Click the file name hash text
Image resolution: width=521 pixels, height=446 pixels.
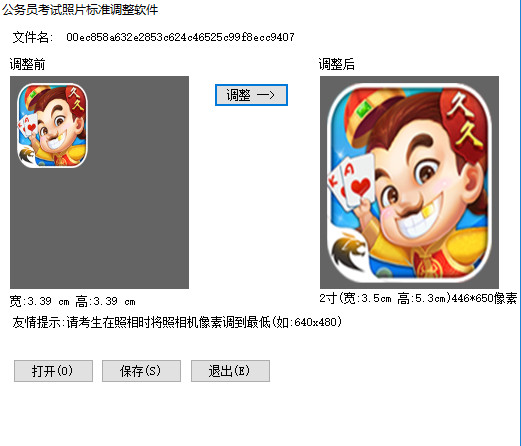(x=180, y=37)
